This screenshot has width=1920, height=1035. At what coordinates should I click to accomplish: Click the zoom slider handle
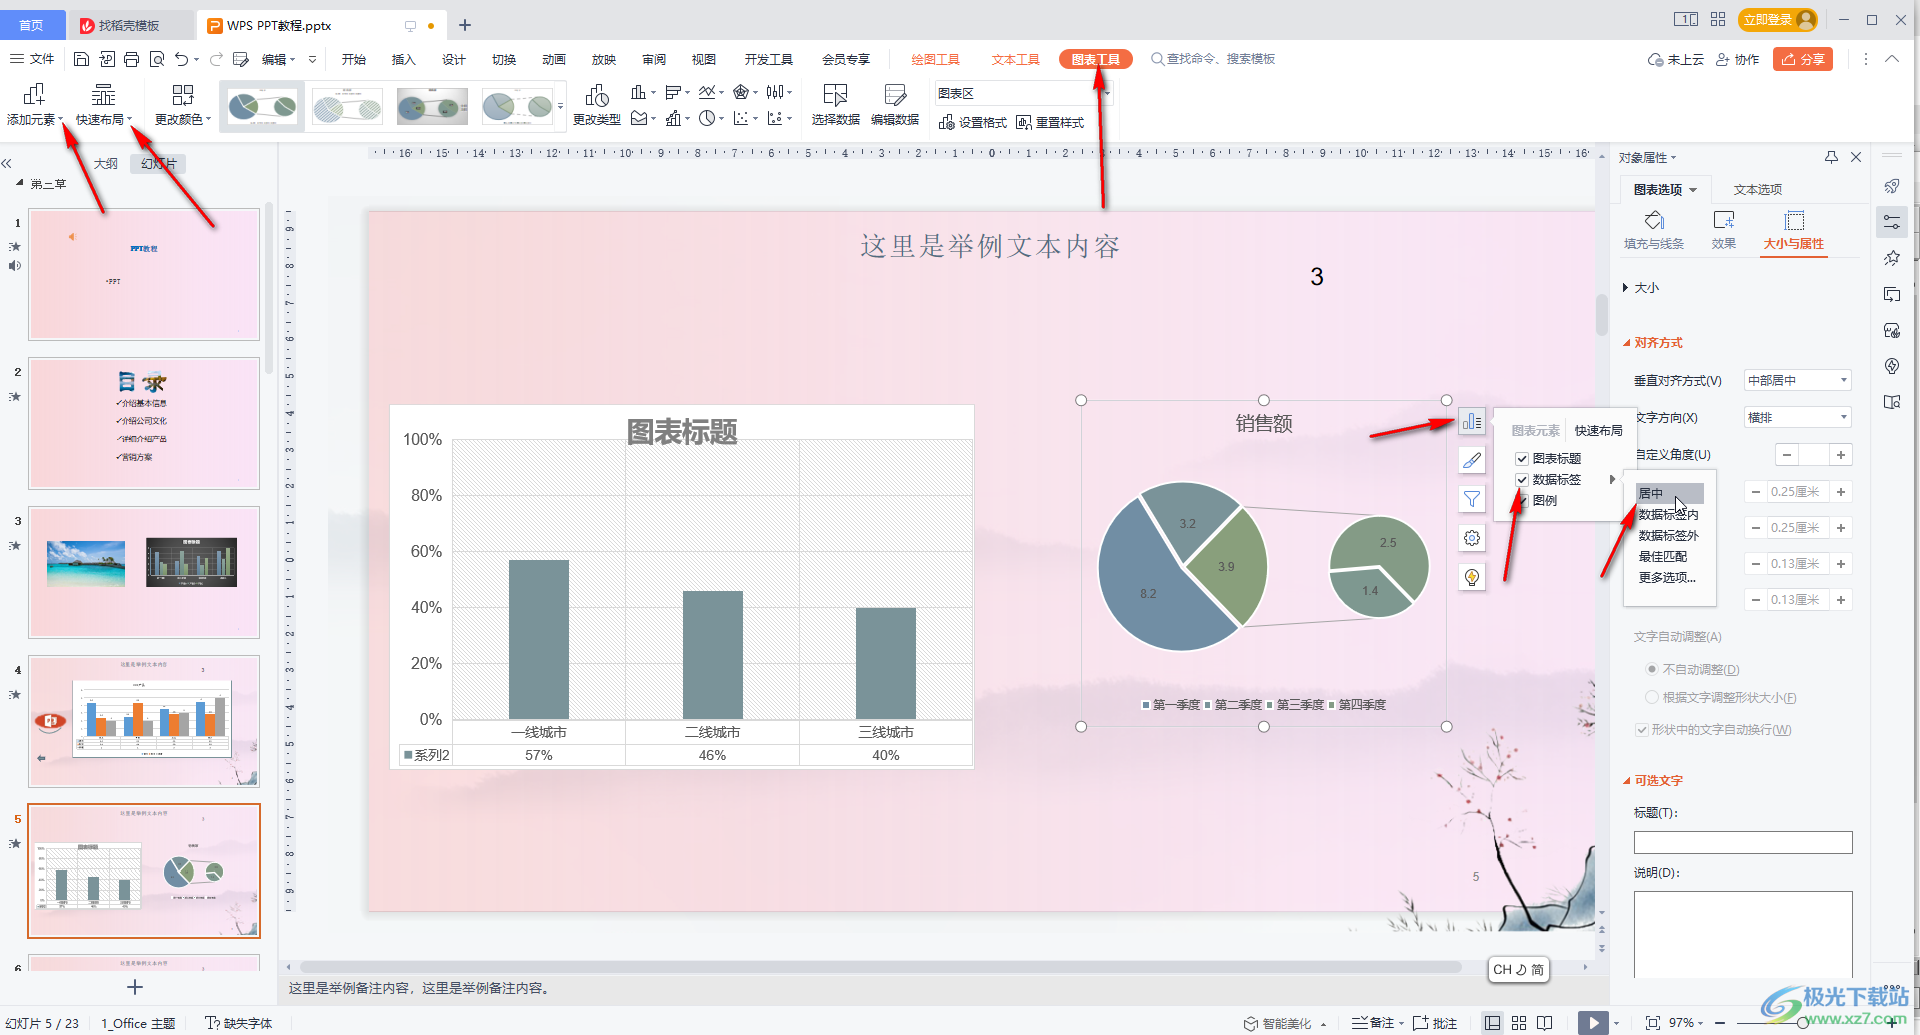(x=1802, y=1023)
